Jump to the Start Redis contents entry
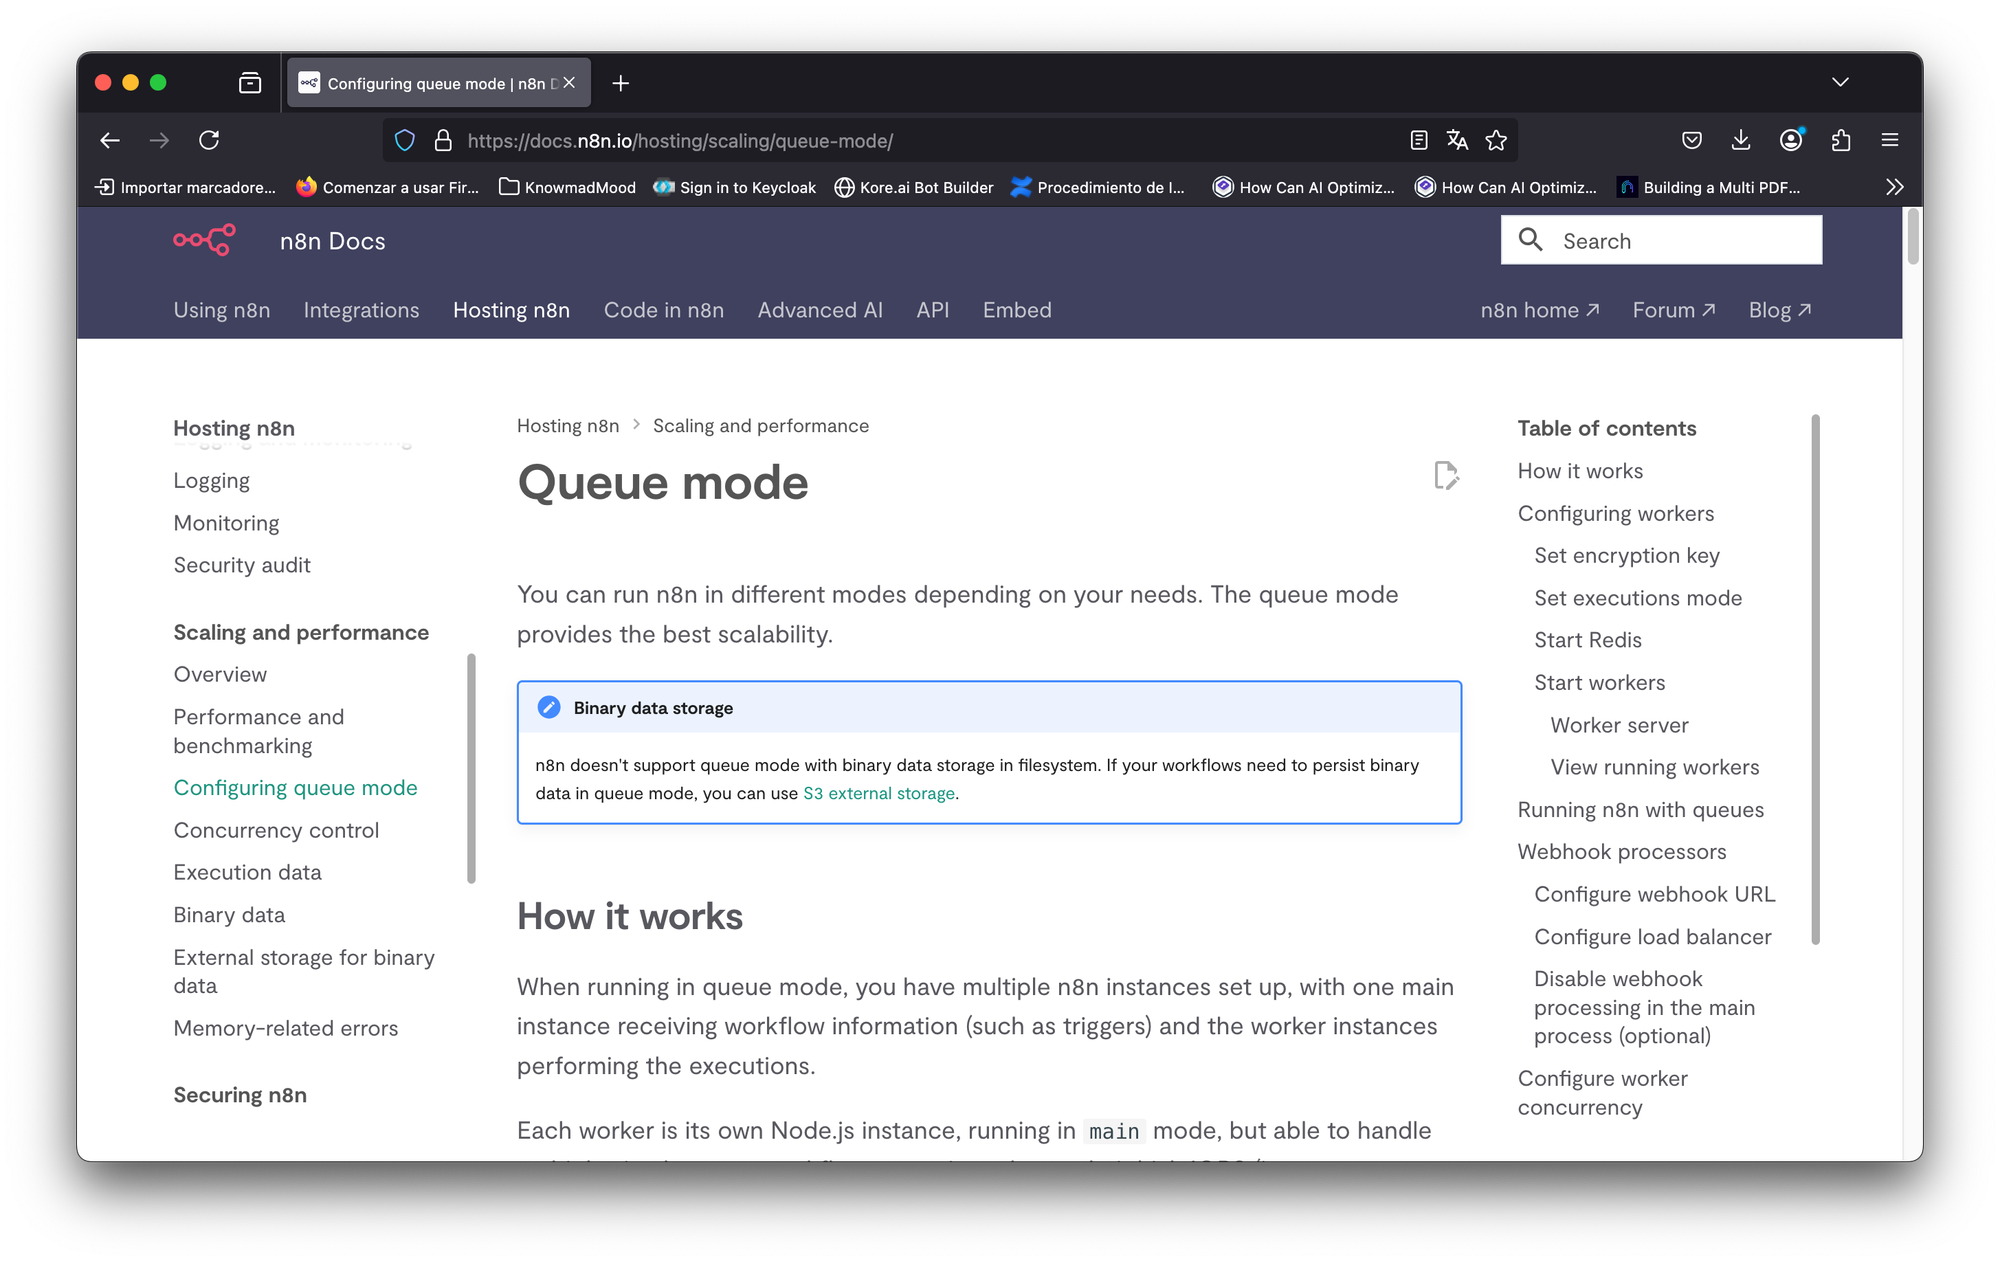This screenshot has width=2000, height=1263. (1588, 640)
